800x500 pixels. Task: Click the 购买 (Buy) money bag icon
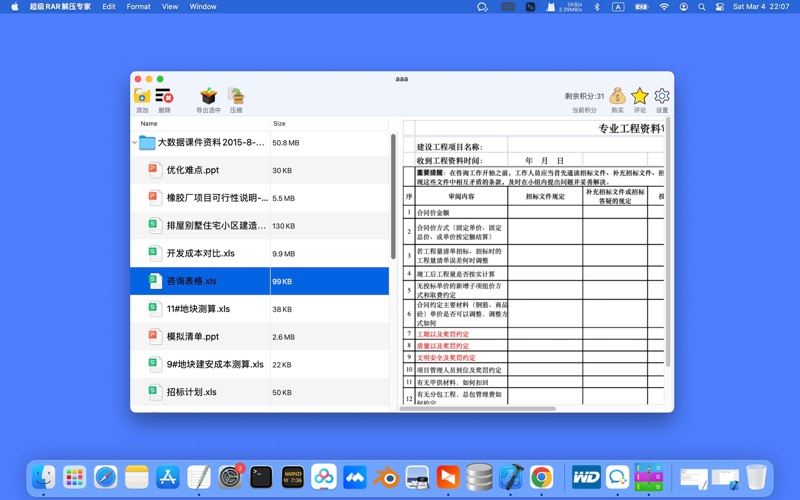pyautogui.click(x=617, y=96)
